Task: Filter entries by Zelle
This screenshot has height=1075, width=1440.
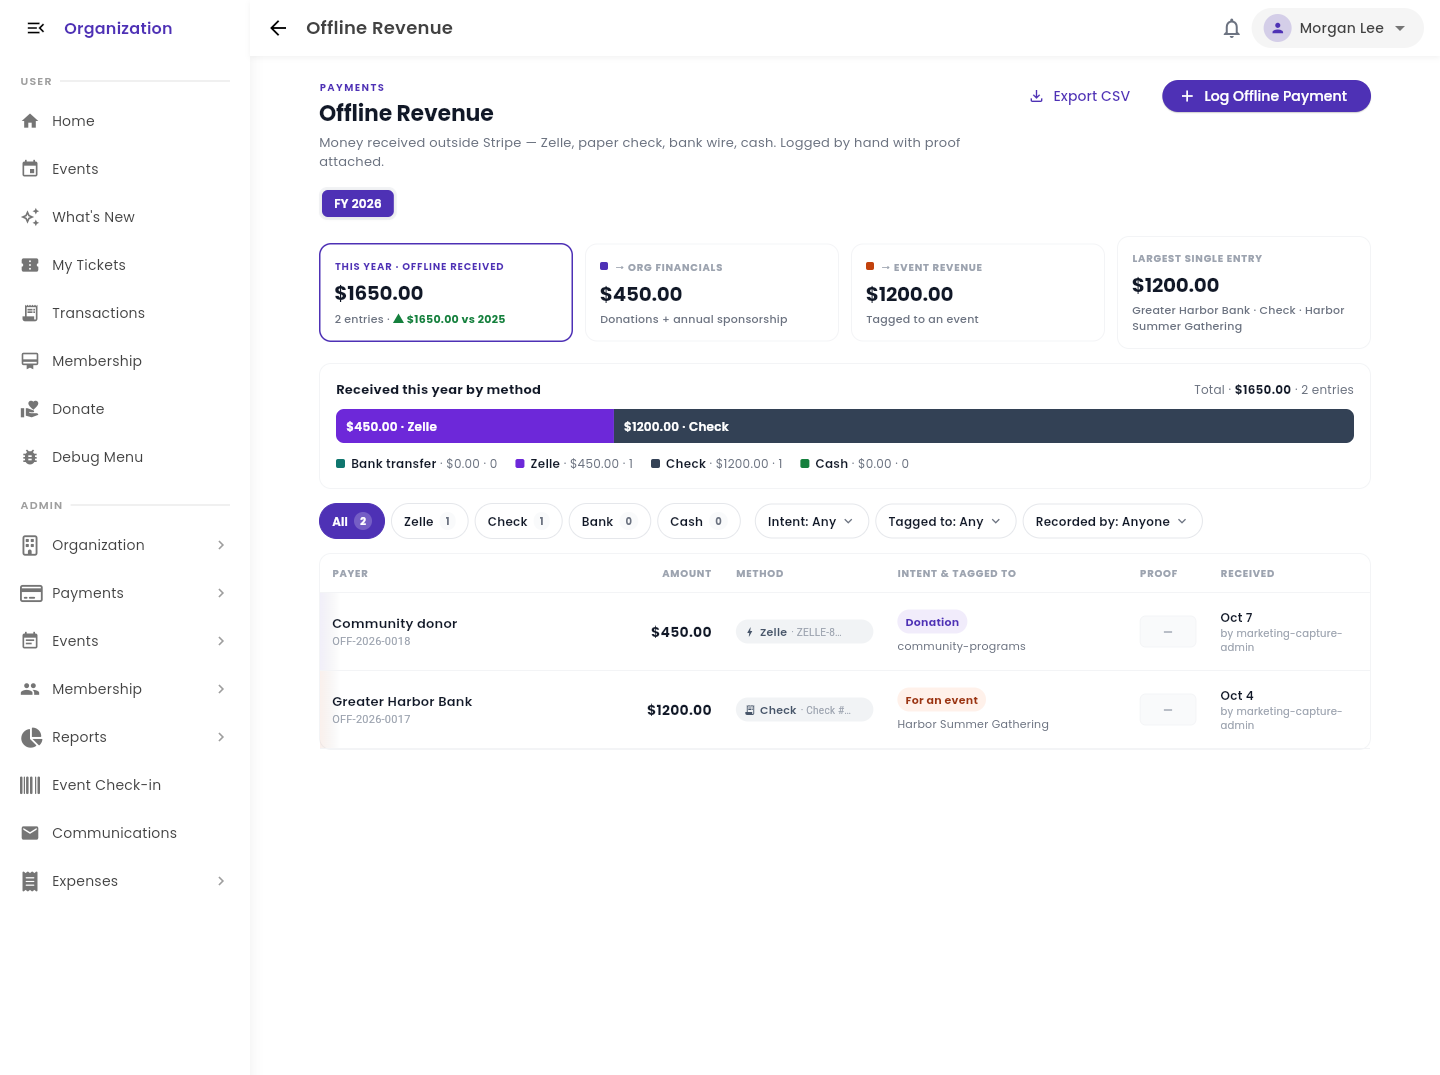Action: coord(429,521)
